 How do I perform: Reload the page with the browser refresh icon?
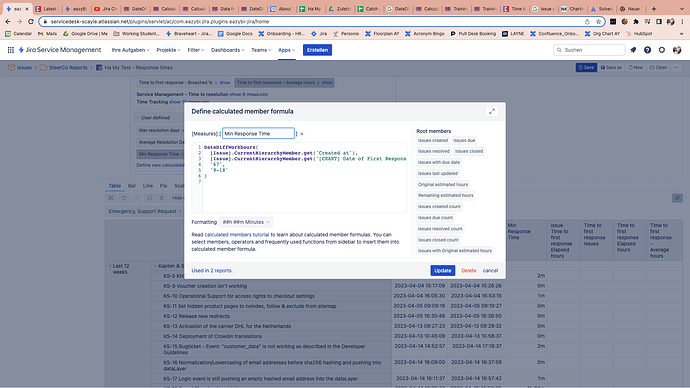[x=30, y=22]
